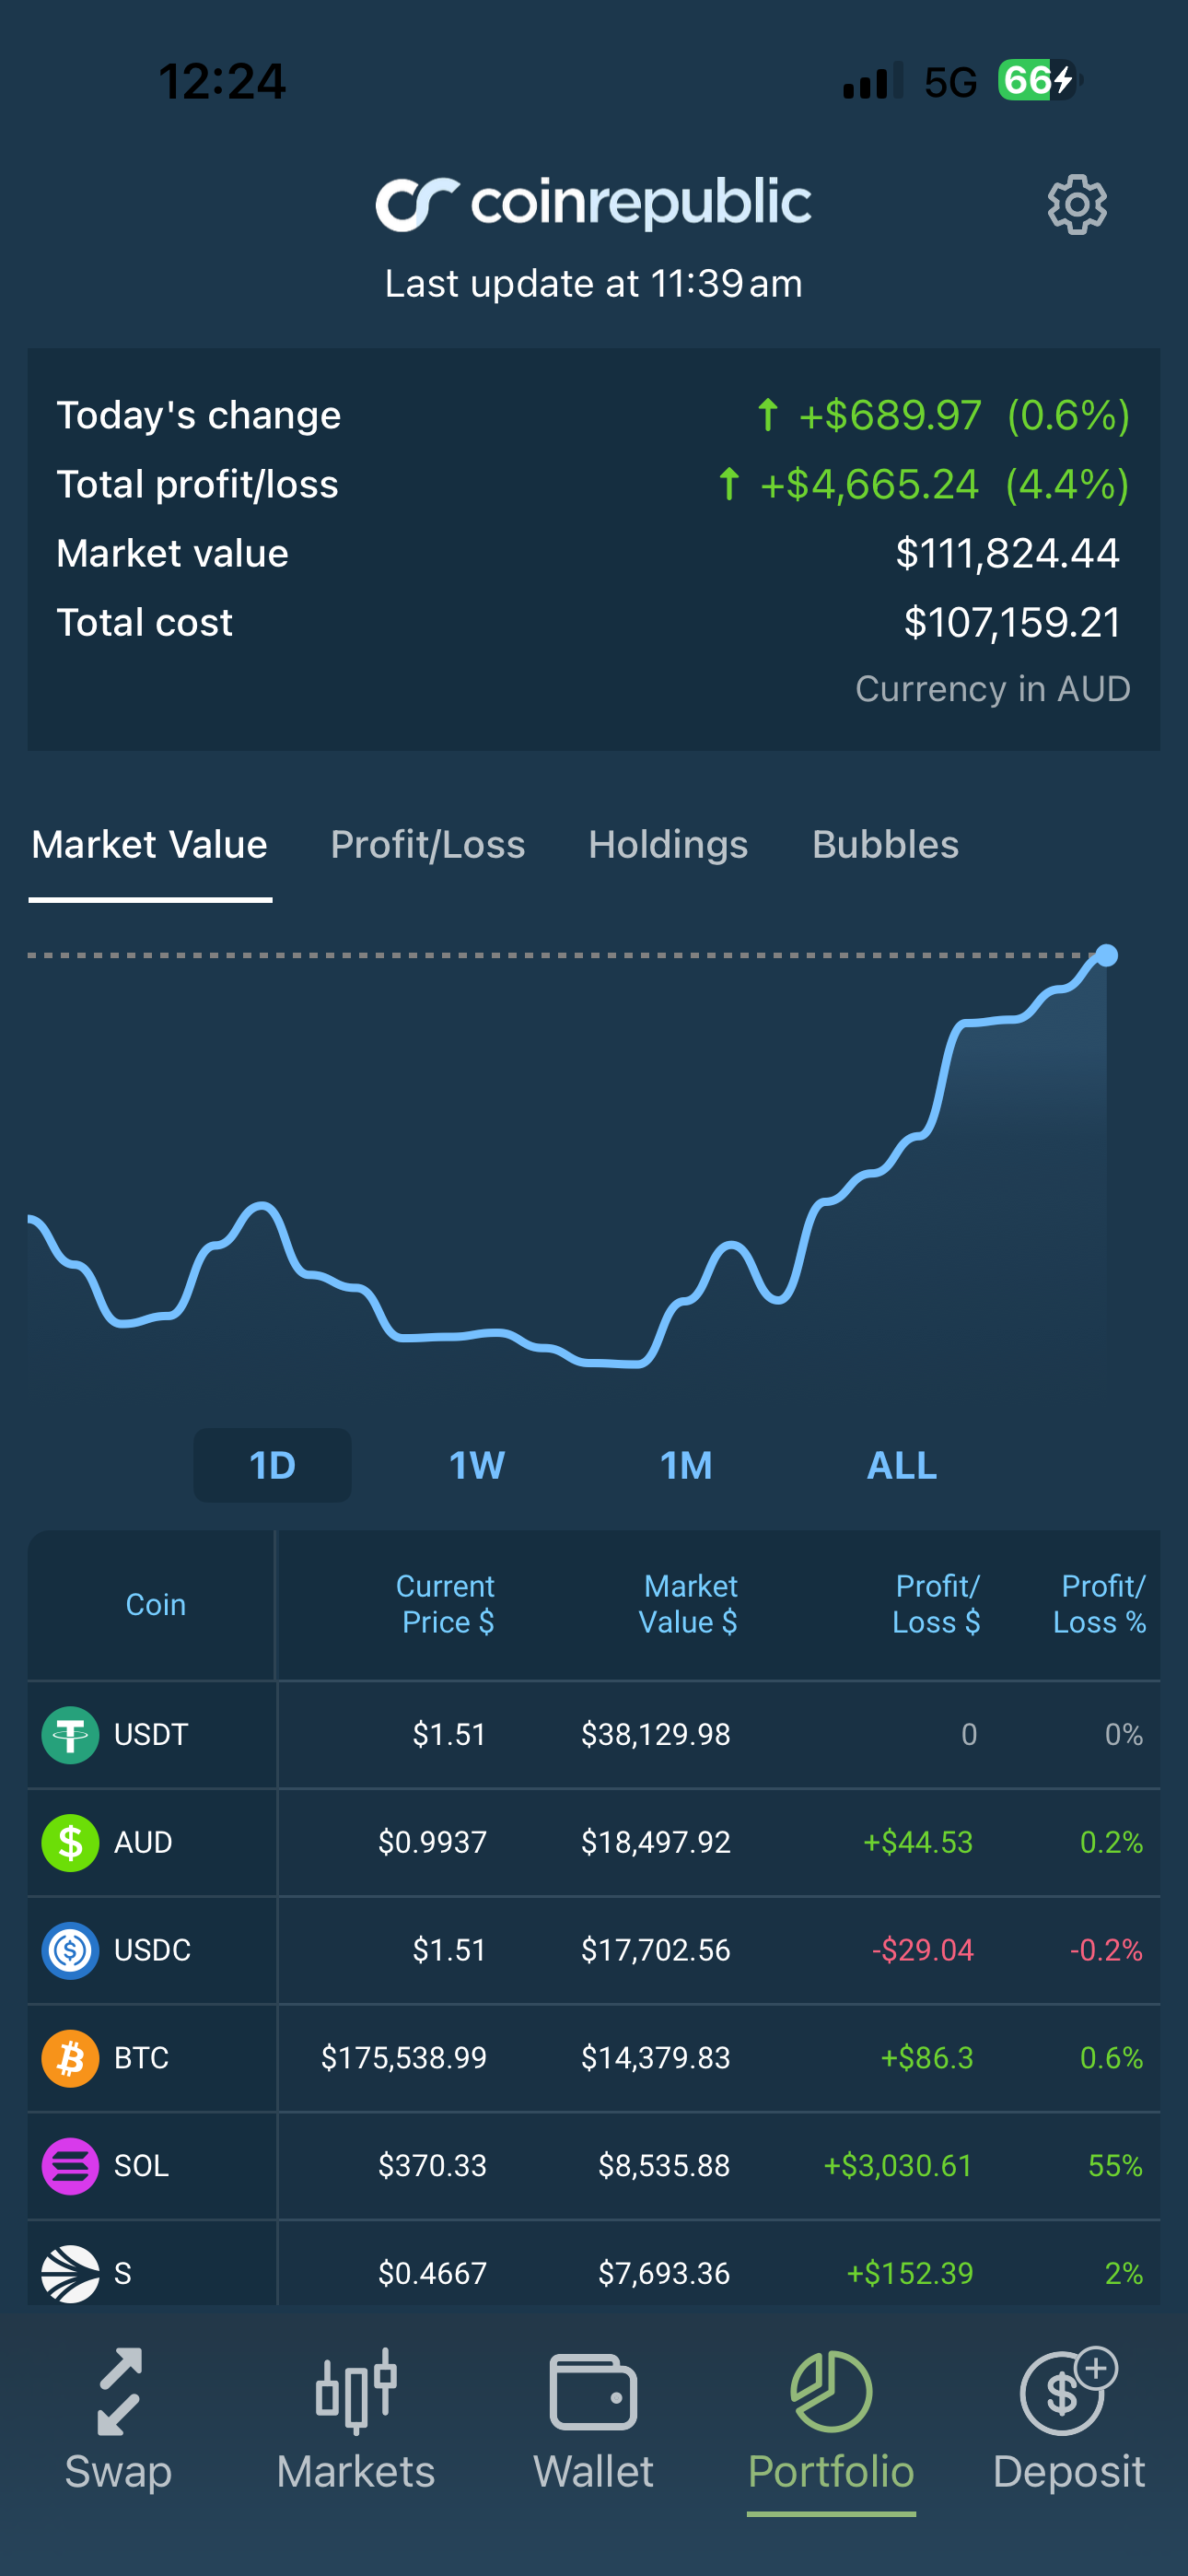Tap the Swap arrows icon
The width and height of the screenshot is (1188, 2576).
[119, 2391]
